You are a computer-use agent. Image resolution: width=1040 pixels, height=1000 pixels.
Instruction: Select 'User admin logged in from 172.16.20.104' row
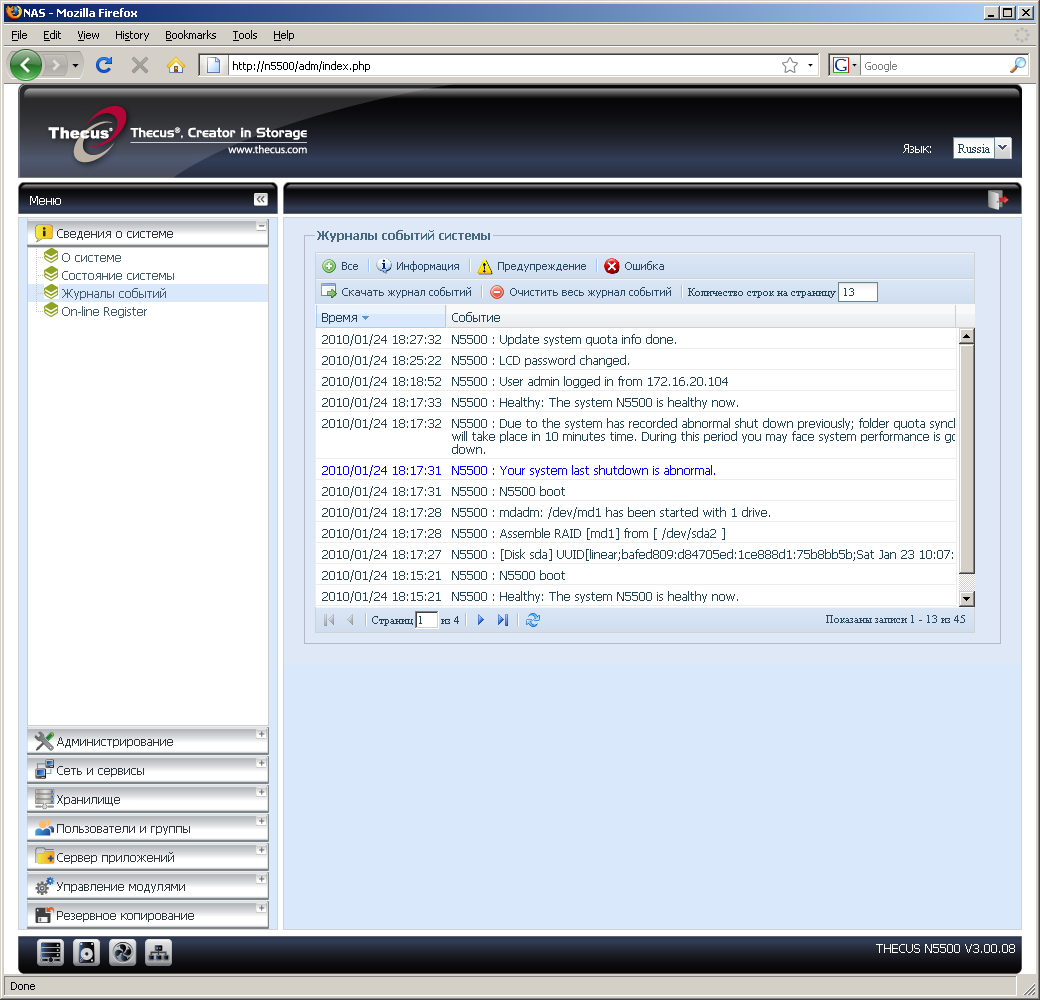pos(636,381)
